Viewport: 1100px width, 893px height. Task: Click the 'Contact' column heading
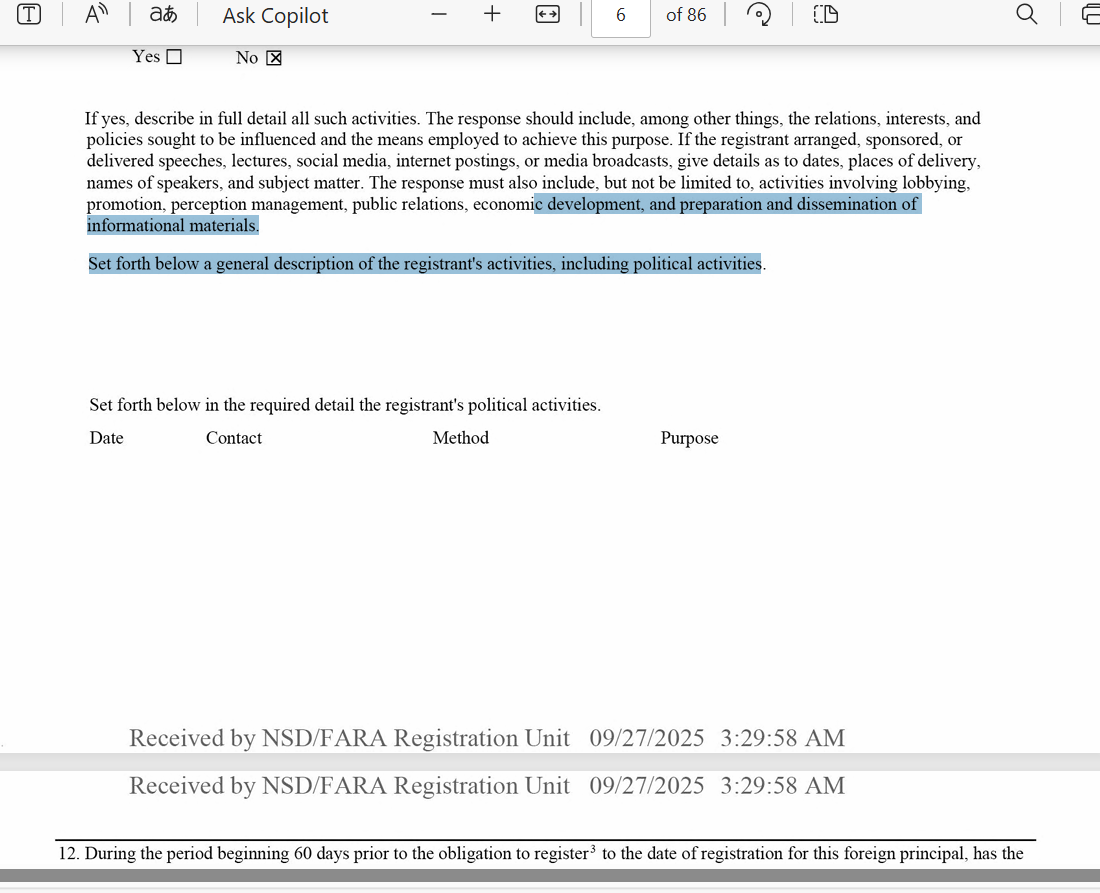click(x=234, y=438)
